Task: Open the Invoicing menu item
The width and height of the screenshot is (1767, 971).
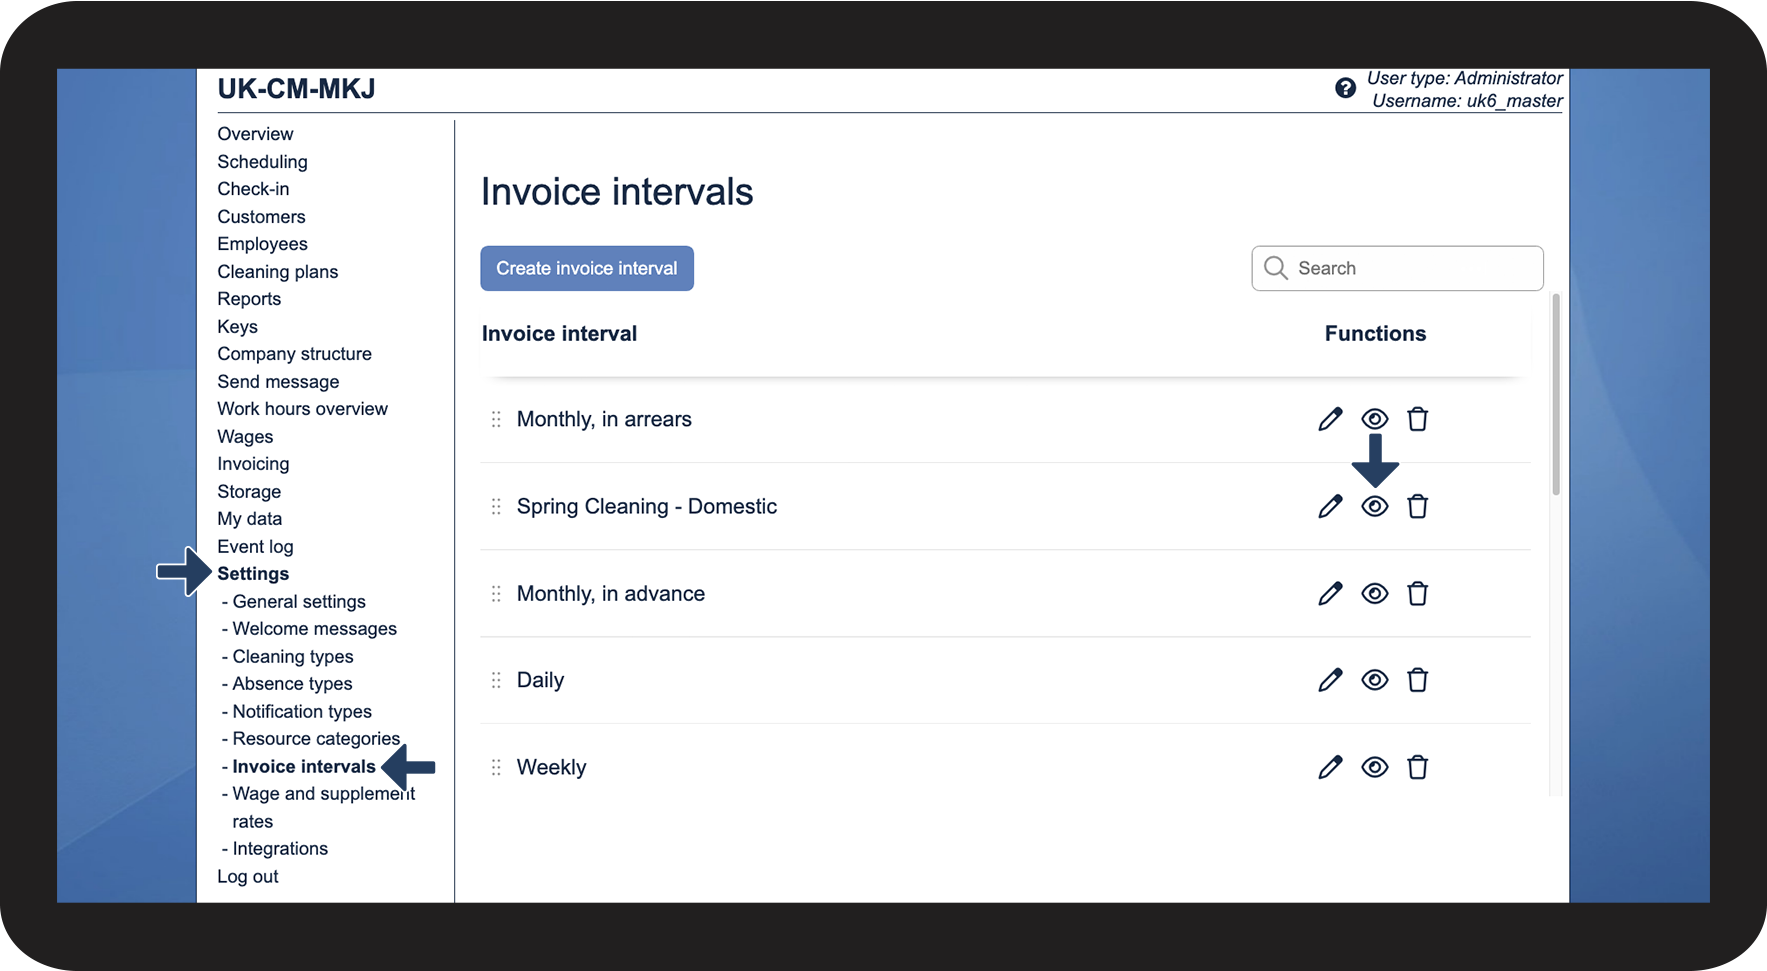Action: [253, 464]
